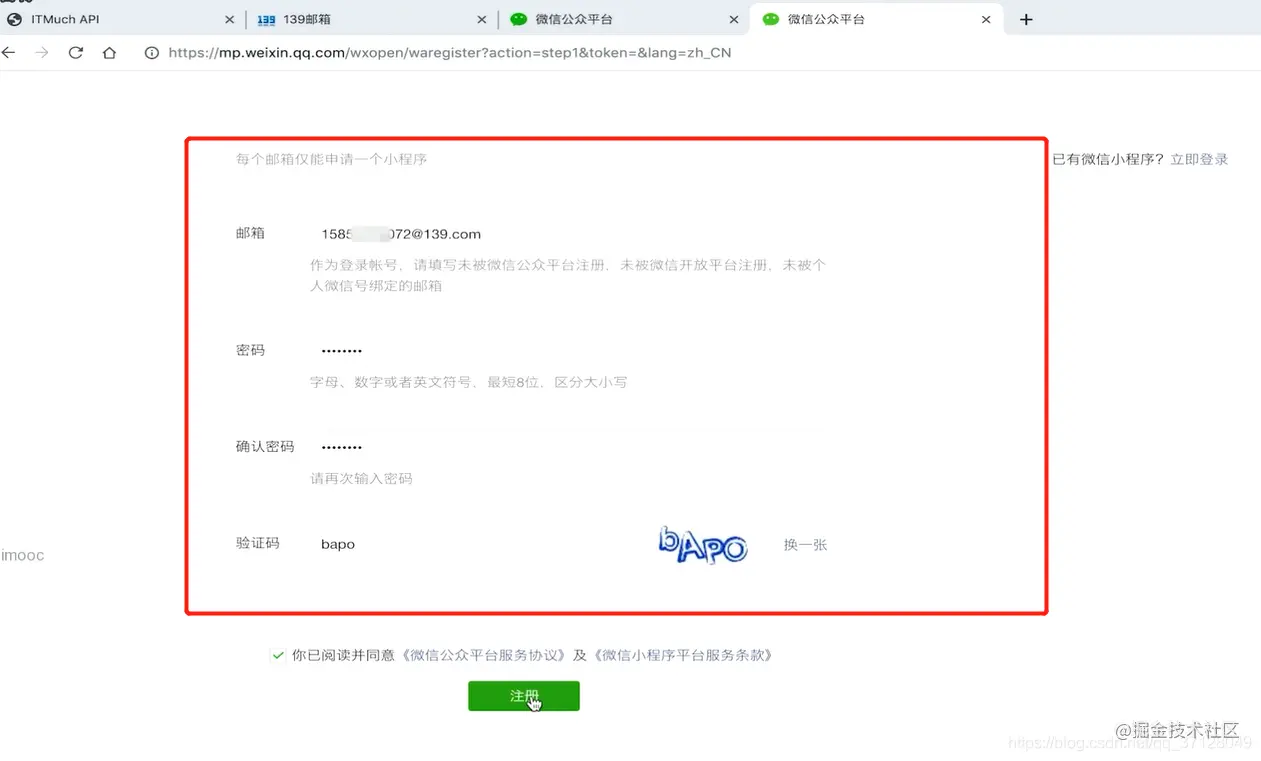Image resolution: width=1261 pixels, height=761 pixels.
Task: Close the active 微信公众平台 tab
Action: [987, 19]
